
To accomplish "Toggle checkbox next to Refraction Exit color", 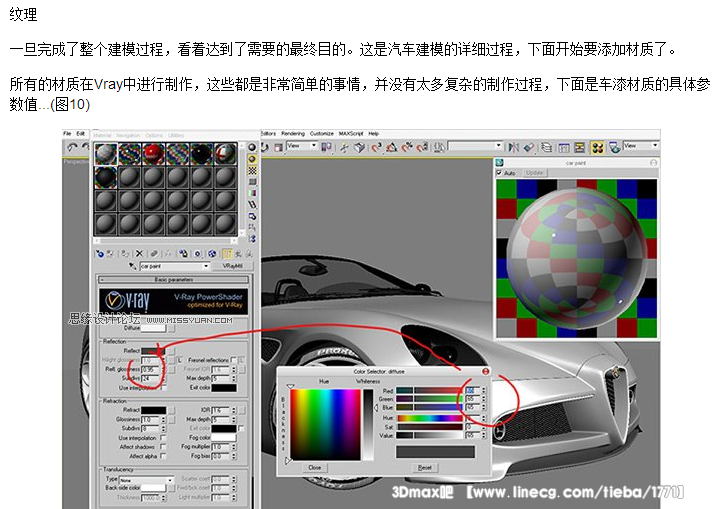I will [241, 428].
